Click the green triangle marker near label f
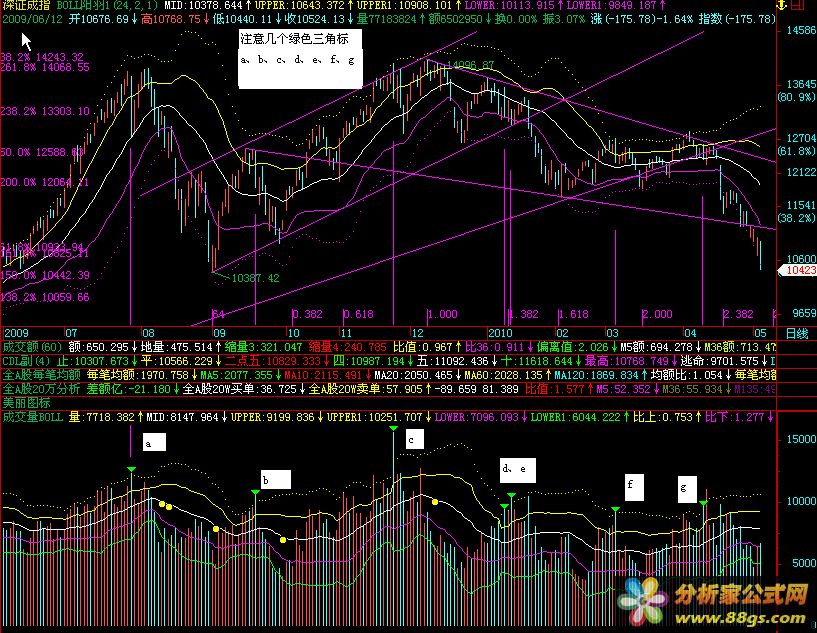817x633 pixels. tap(616, 510)
